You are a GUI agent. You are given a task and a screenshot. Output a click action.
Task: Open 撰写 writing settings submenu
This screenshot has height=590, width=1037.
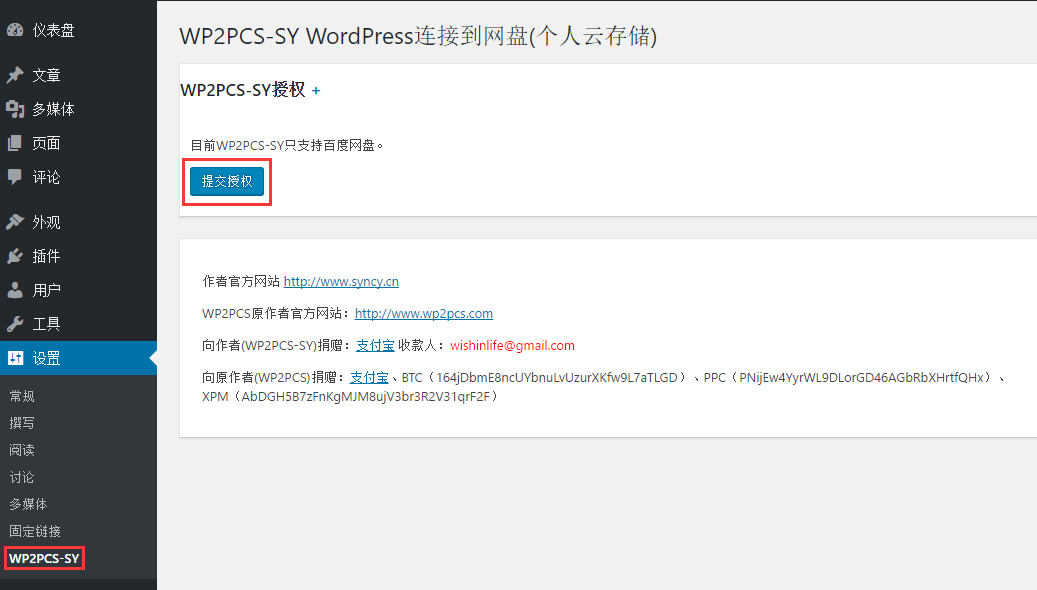[22, 423]
